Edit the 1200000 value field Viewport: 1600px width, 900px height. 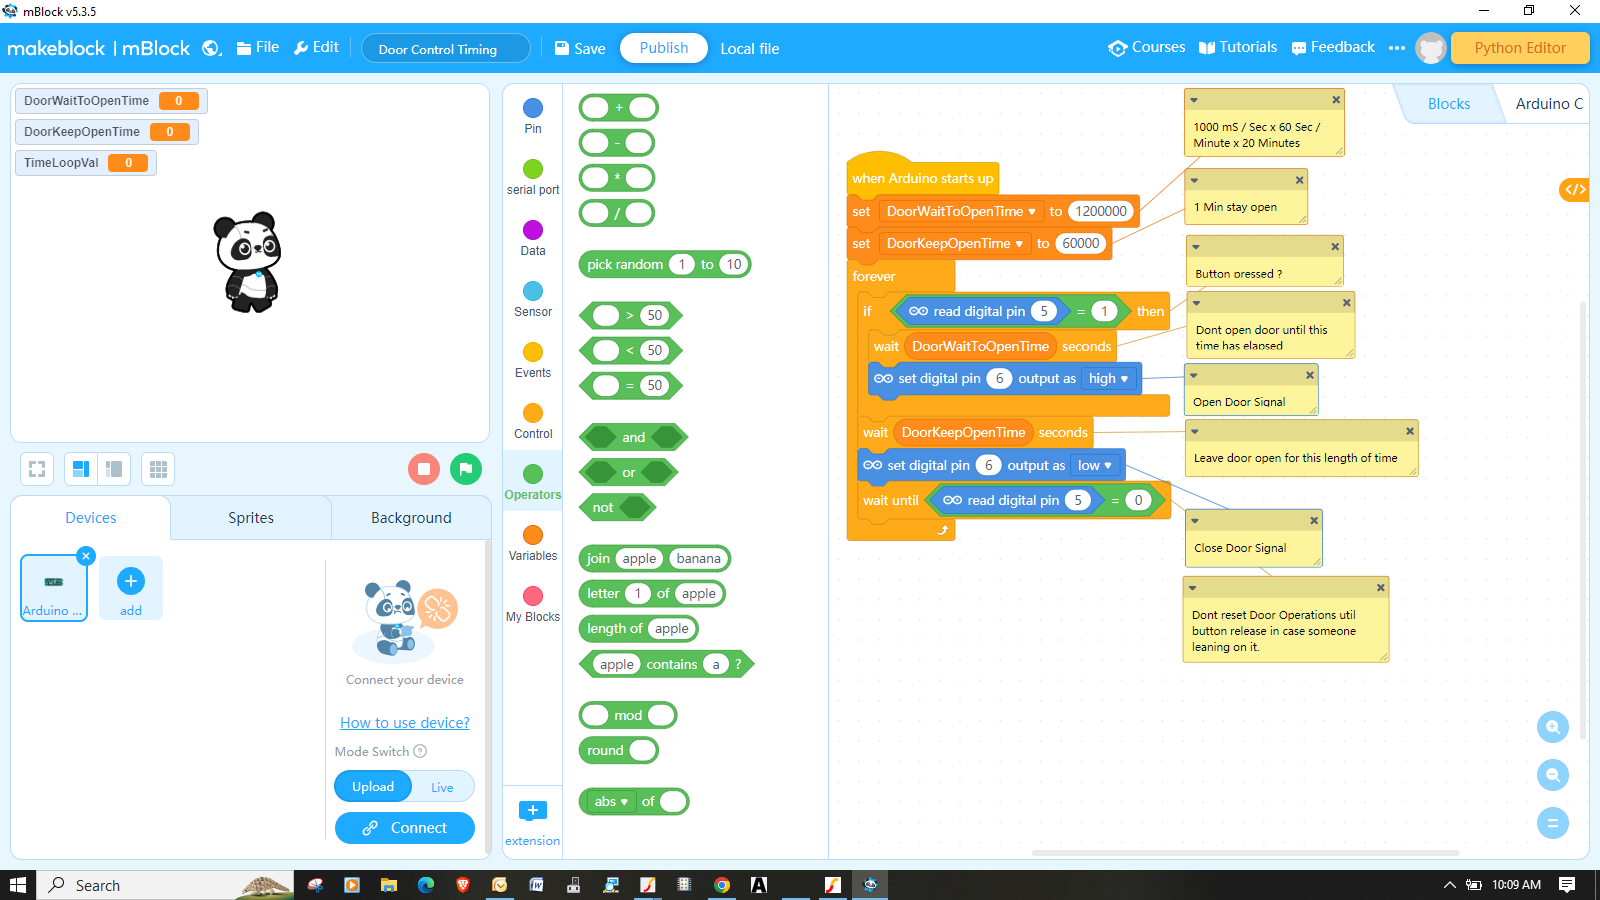pyautogui.click(x=1101, y=211)
